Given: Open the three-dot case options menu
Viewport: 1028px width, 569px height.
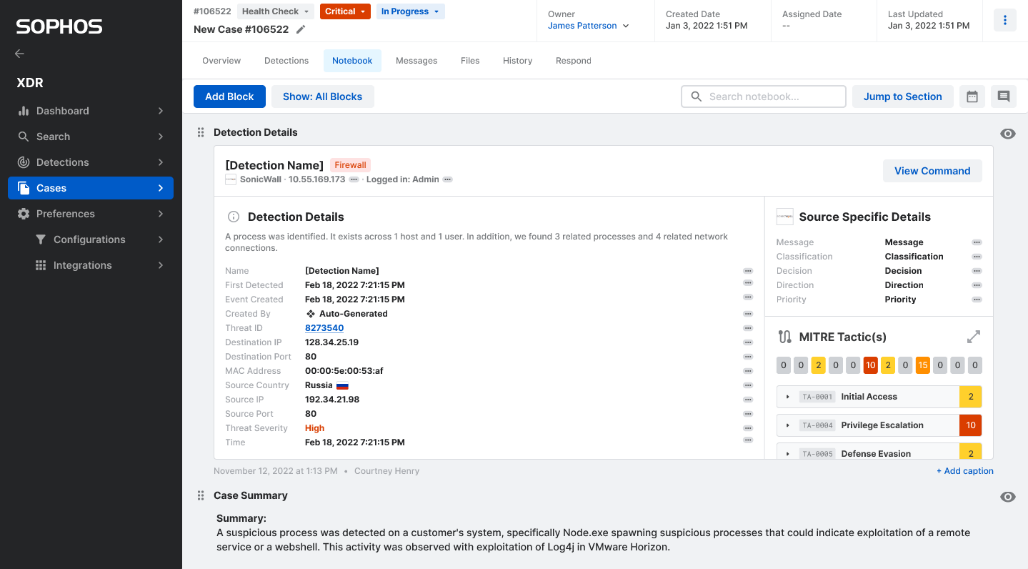Looking at the screenshot, I should pos(1004,20).
